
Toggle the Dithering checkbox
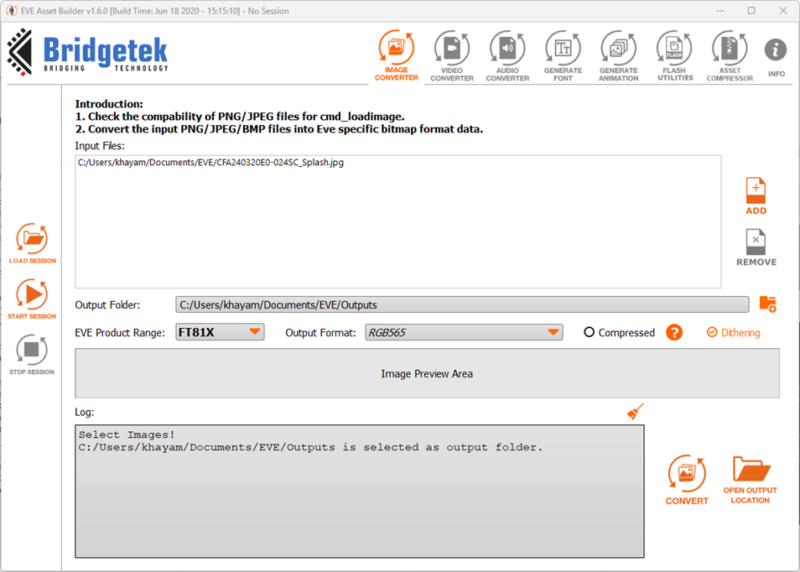click(x=712, y=332)
